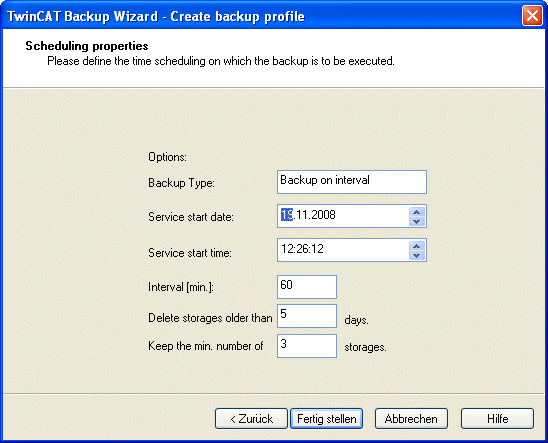Close the TwinCAT Backup Wizard window

click(x=532, y=16)
